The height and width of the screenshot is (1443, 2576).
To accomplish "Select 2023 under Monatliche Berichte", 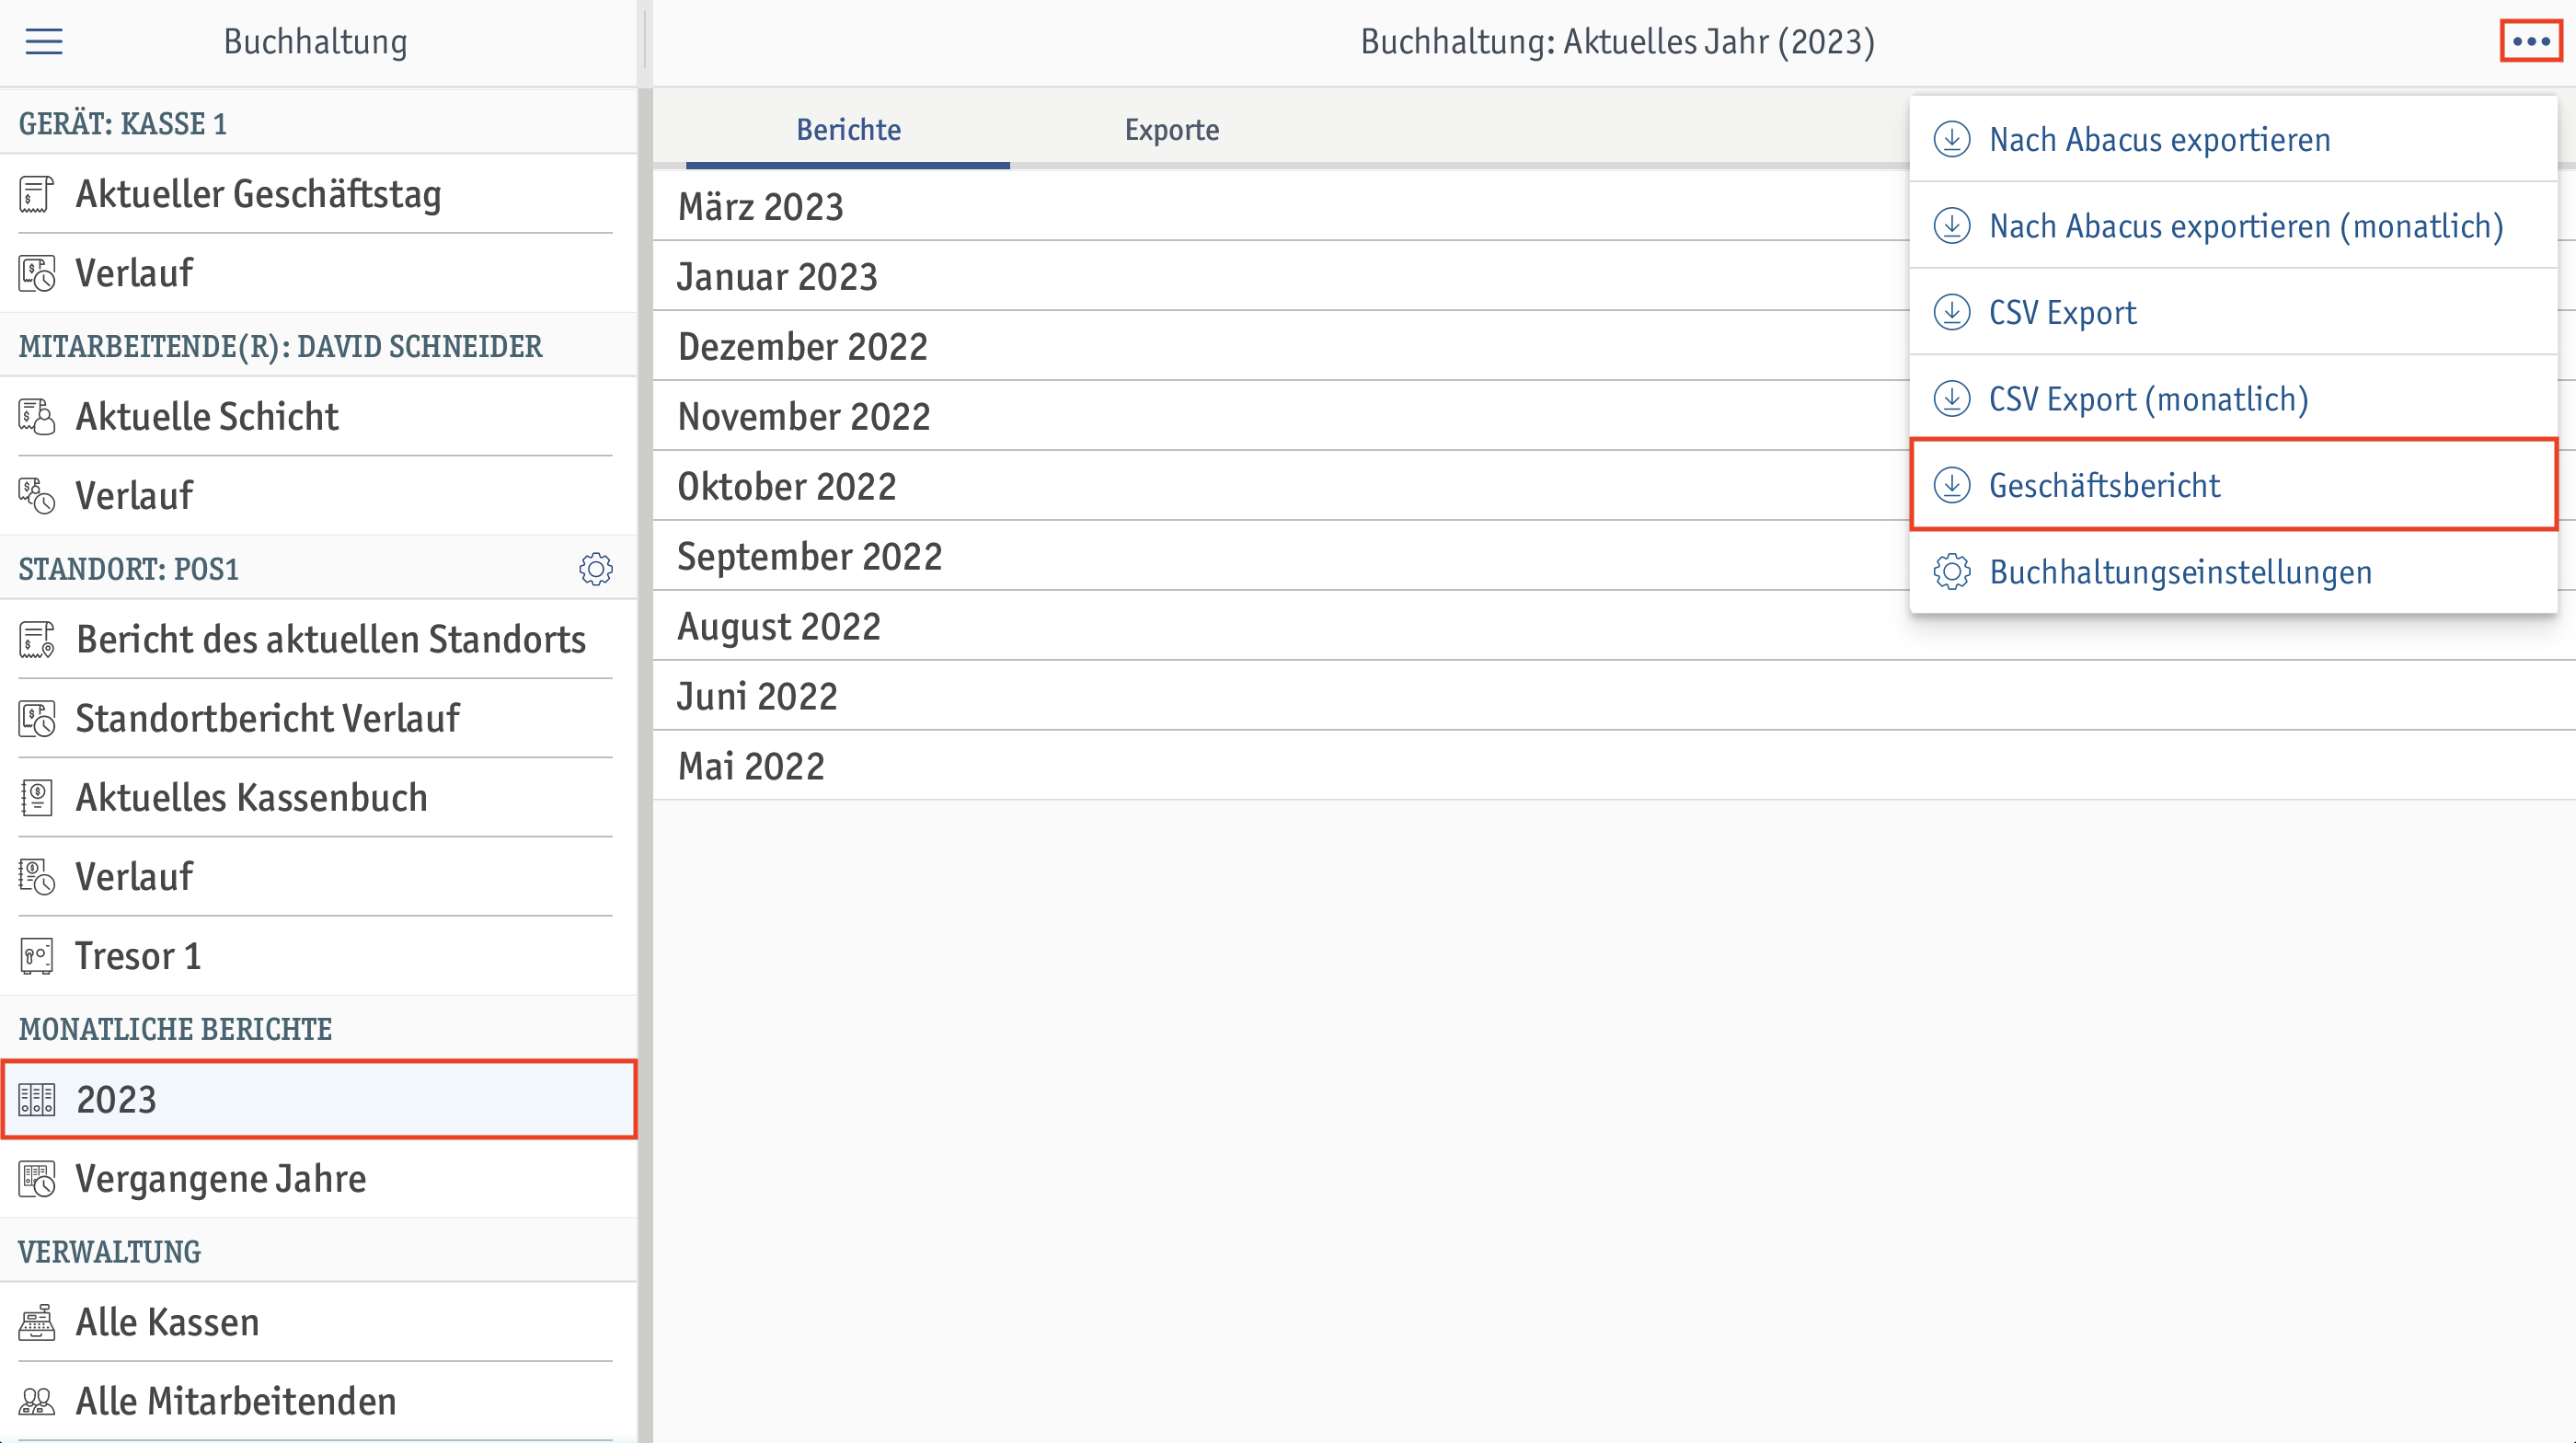I will pos(318,1100).
